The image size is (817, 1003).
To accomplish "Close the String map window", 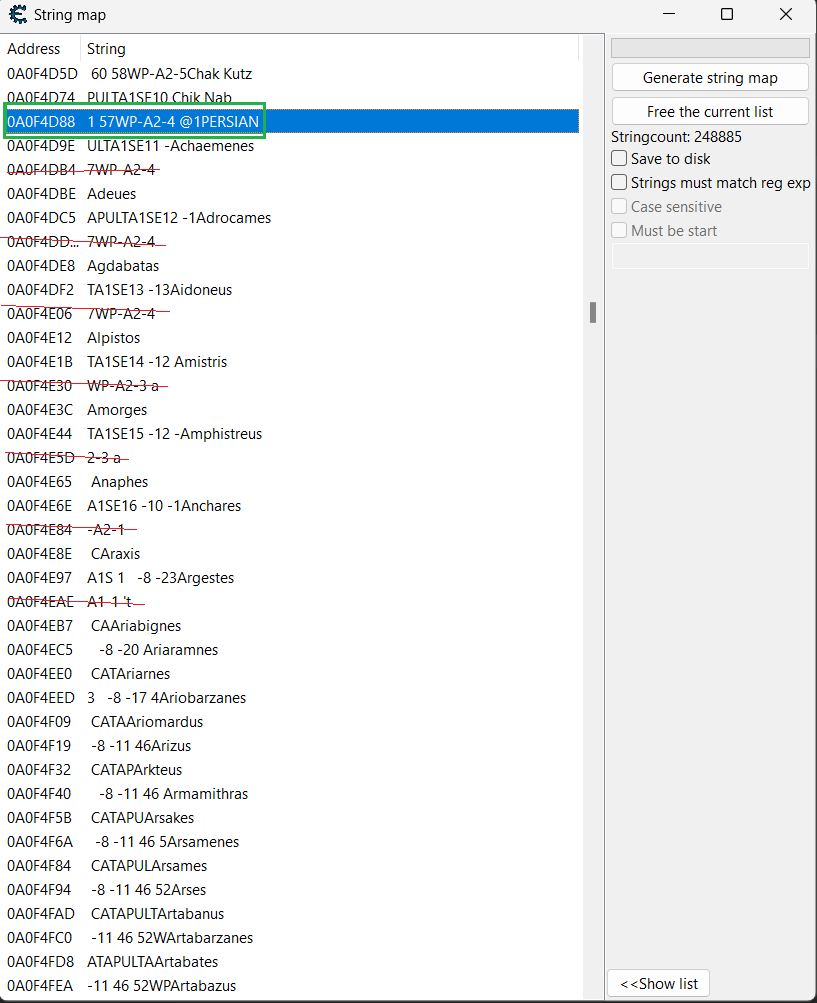I will (x=786, y=14).
